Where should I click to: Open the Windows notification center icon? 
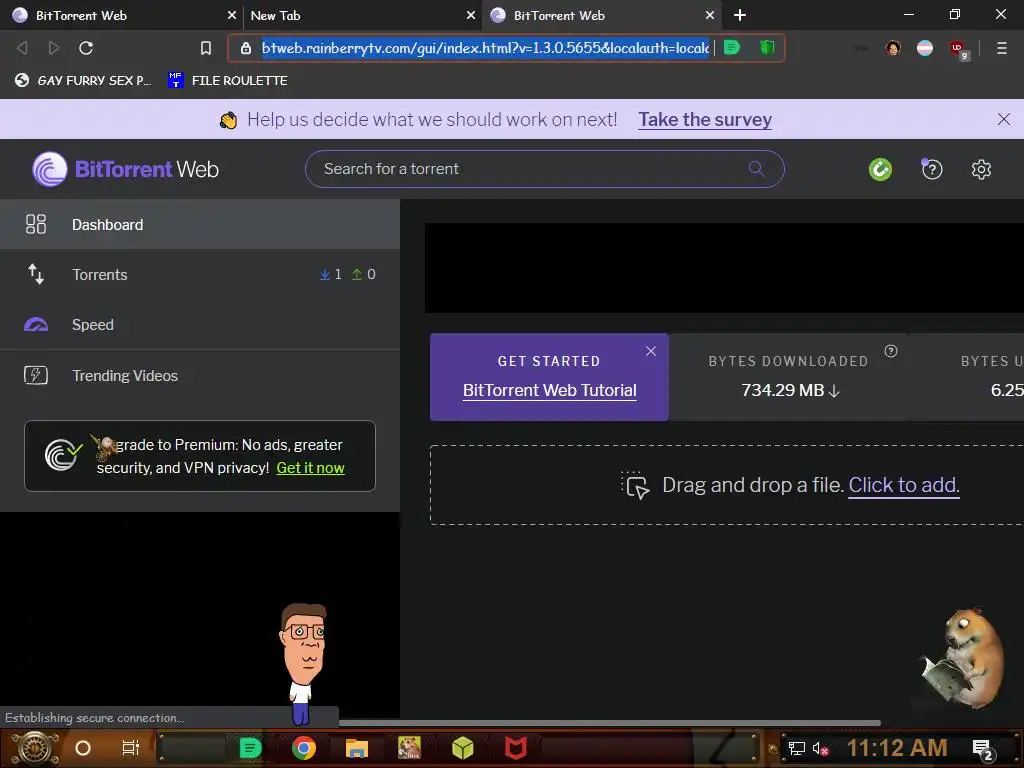(982, 749)
